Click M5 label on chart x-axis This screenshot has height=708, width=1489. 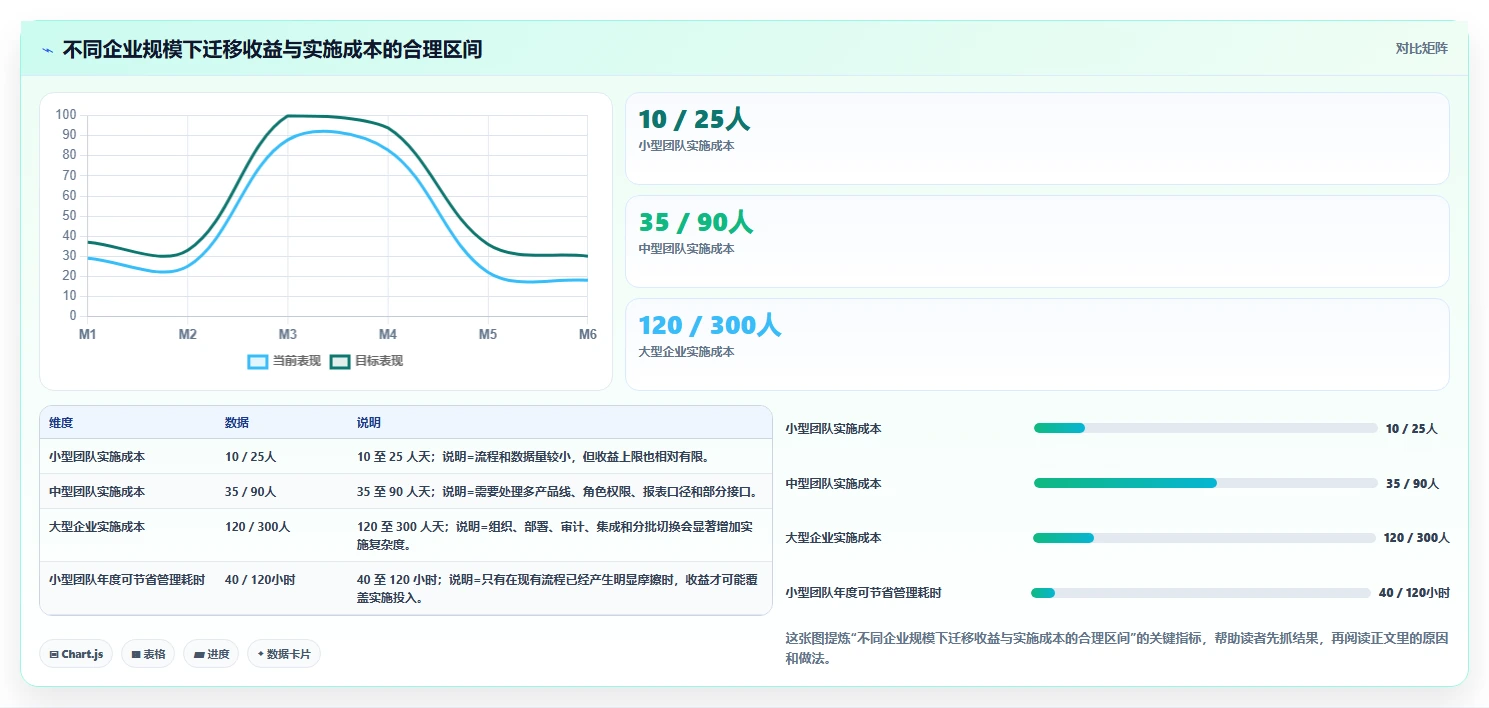[x=488, y=334]
